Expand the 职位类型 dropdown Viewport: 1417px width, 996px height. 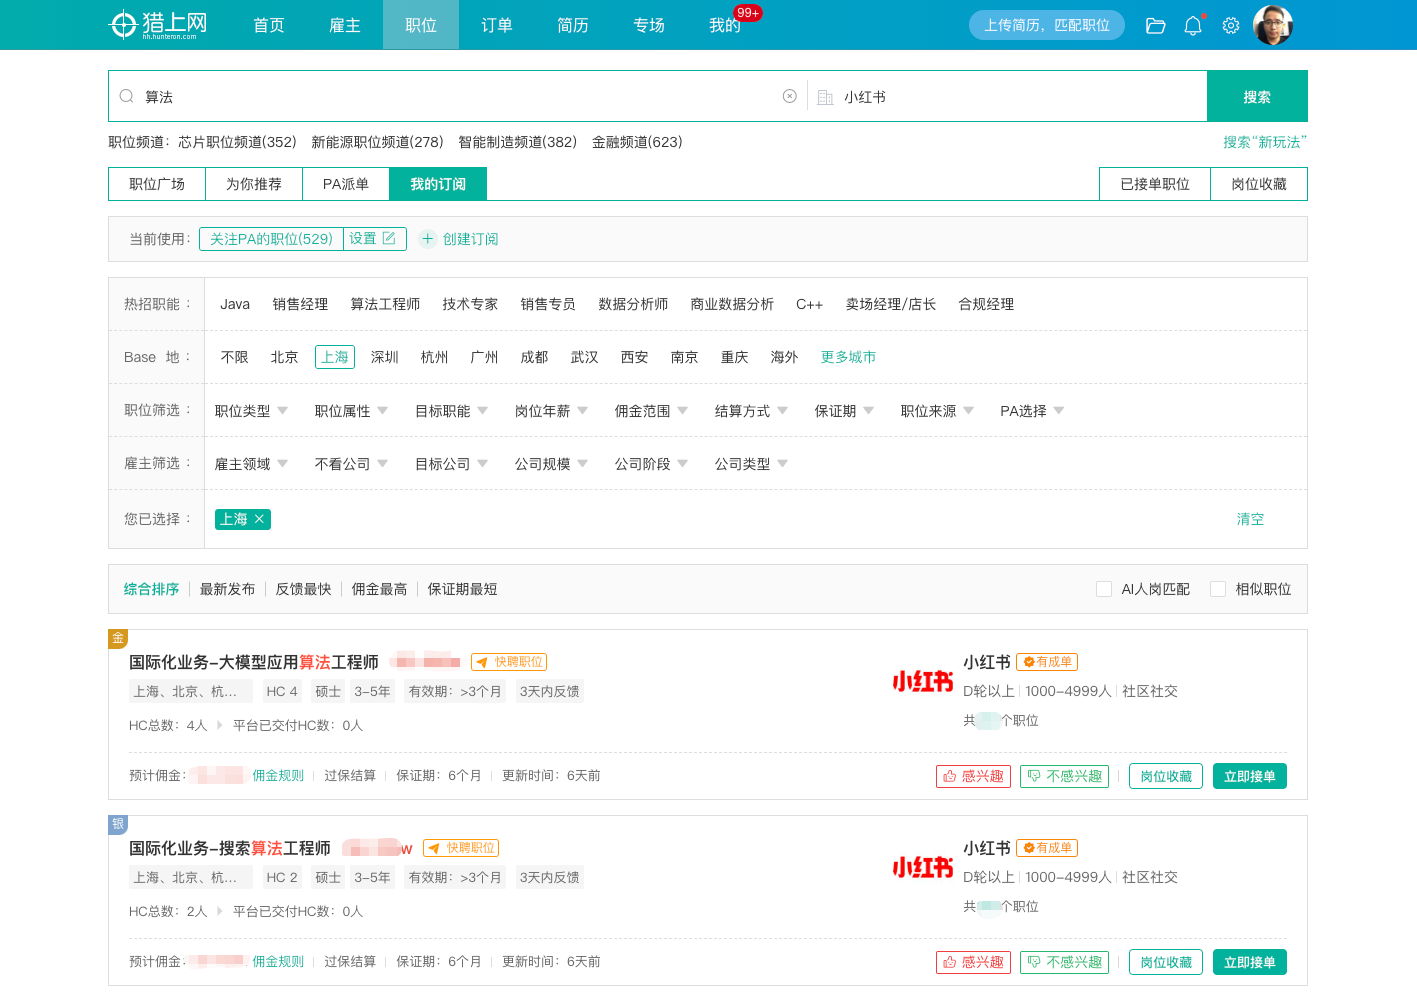(x=251, y=411)
